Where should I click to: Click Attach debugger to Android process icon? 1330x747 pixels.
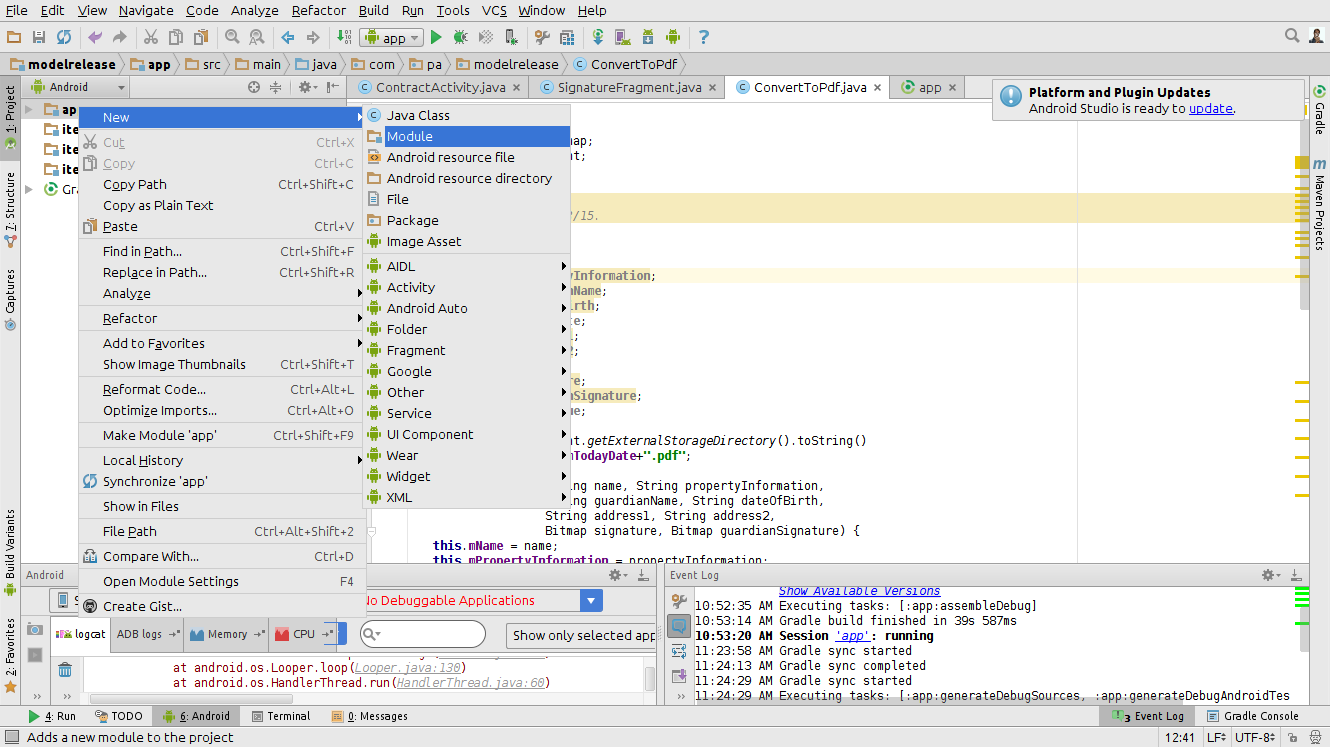pos(511,37)
